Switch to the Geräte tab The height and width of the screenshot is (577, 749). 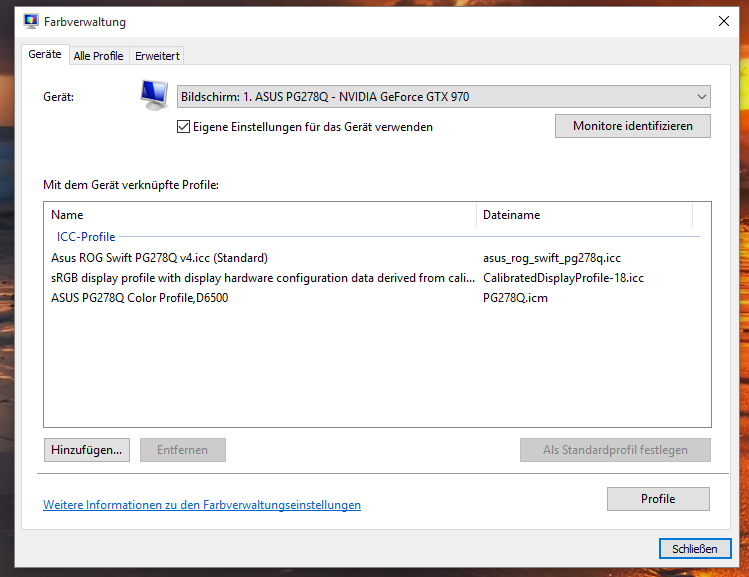point(45,54)
